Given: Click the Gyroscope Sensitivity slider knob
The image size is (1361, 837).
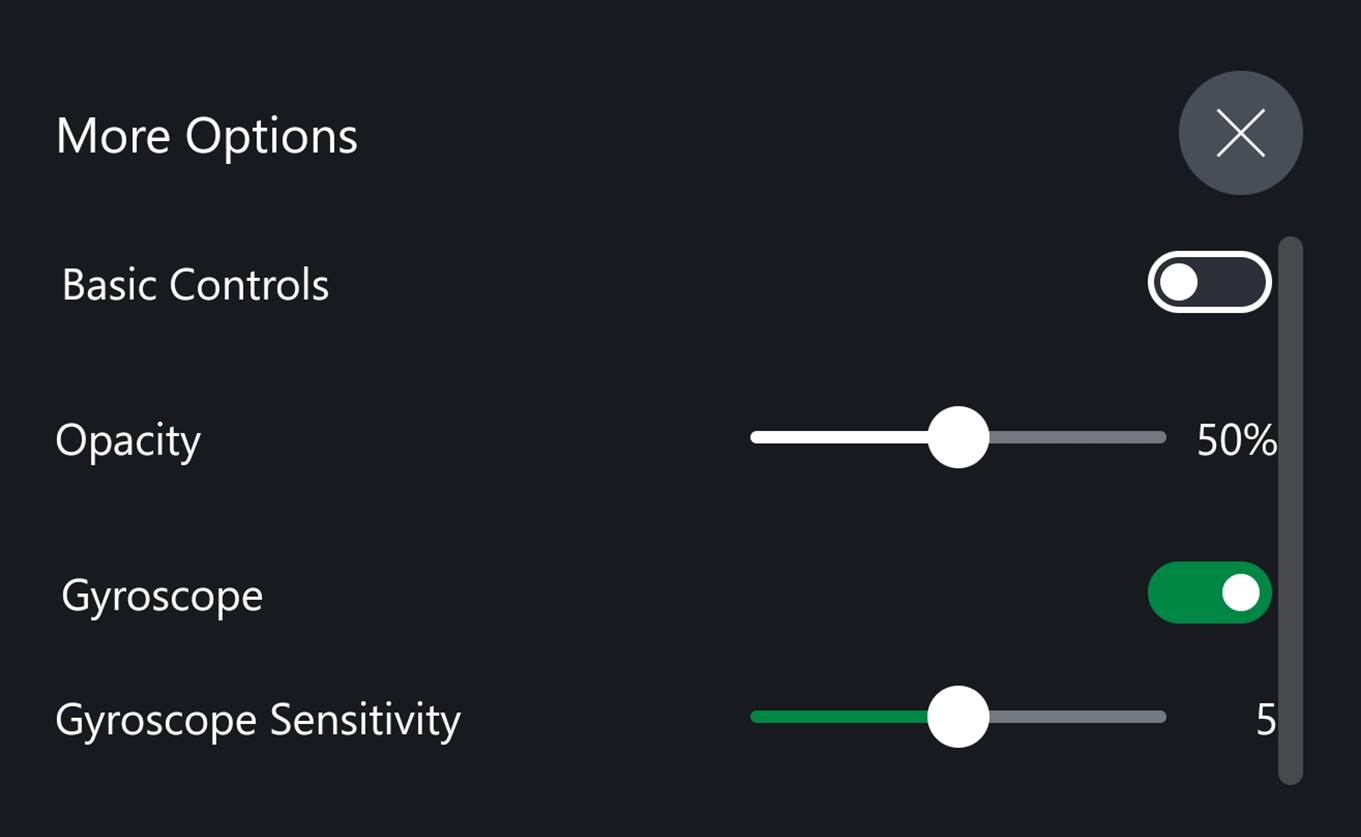Looking at the screenshot, I should click(x=958, y=716).
